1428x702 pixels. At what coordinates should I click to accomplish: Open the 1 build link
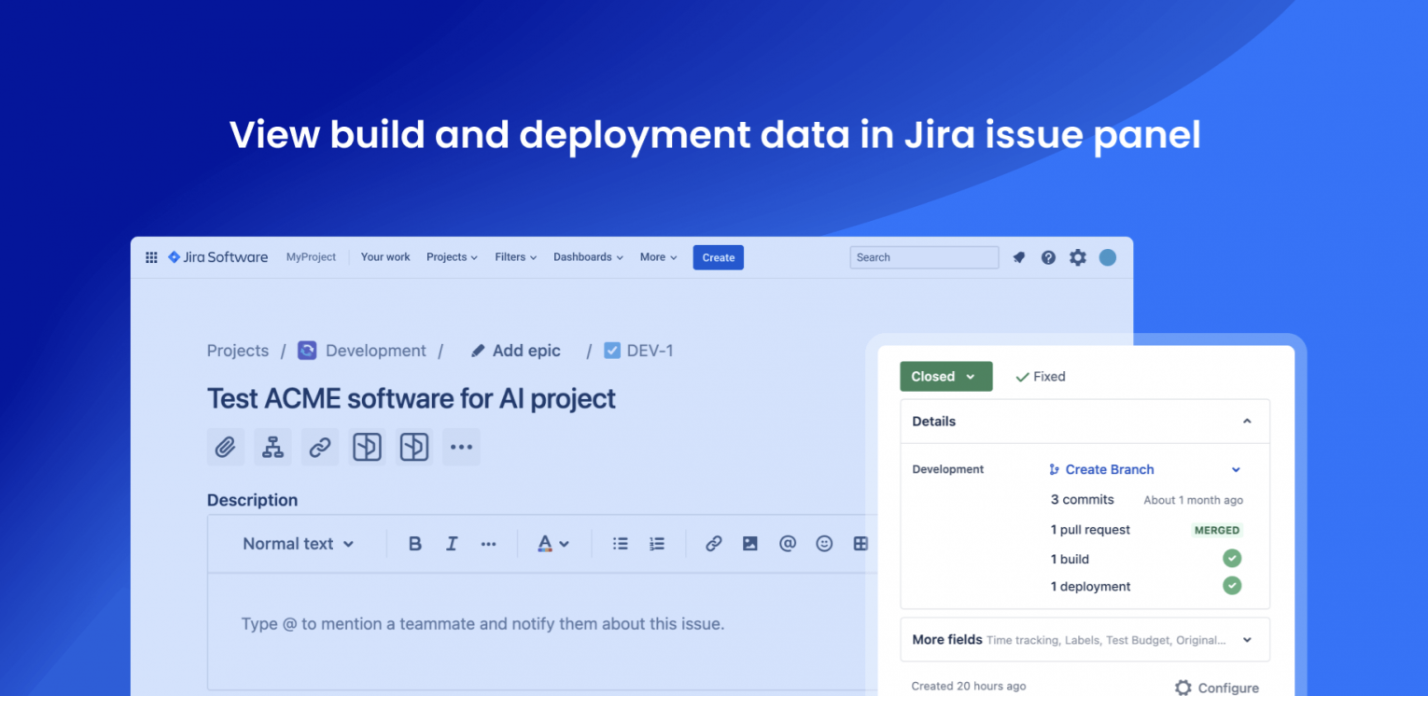click(x=1069, y=559)
